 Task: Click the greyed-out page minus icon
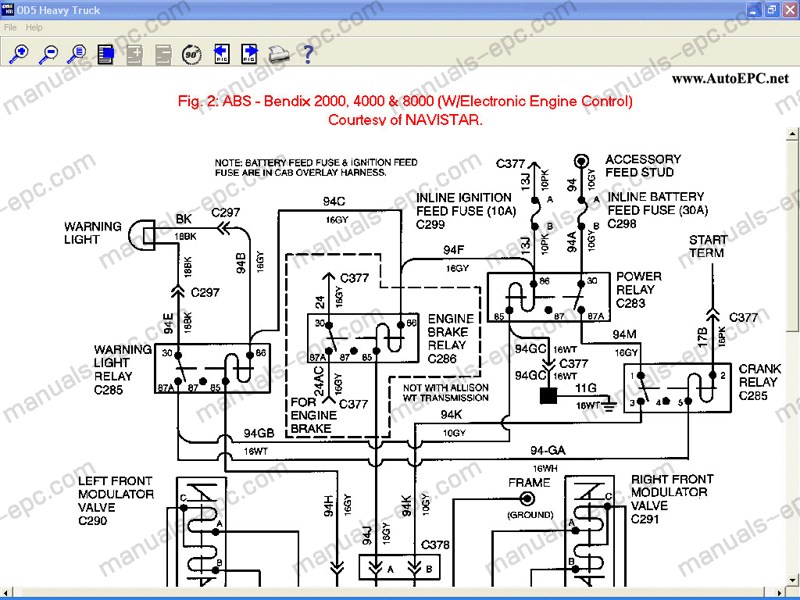[163, 54]
